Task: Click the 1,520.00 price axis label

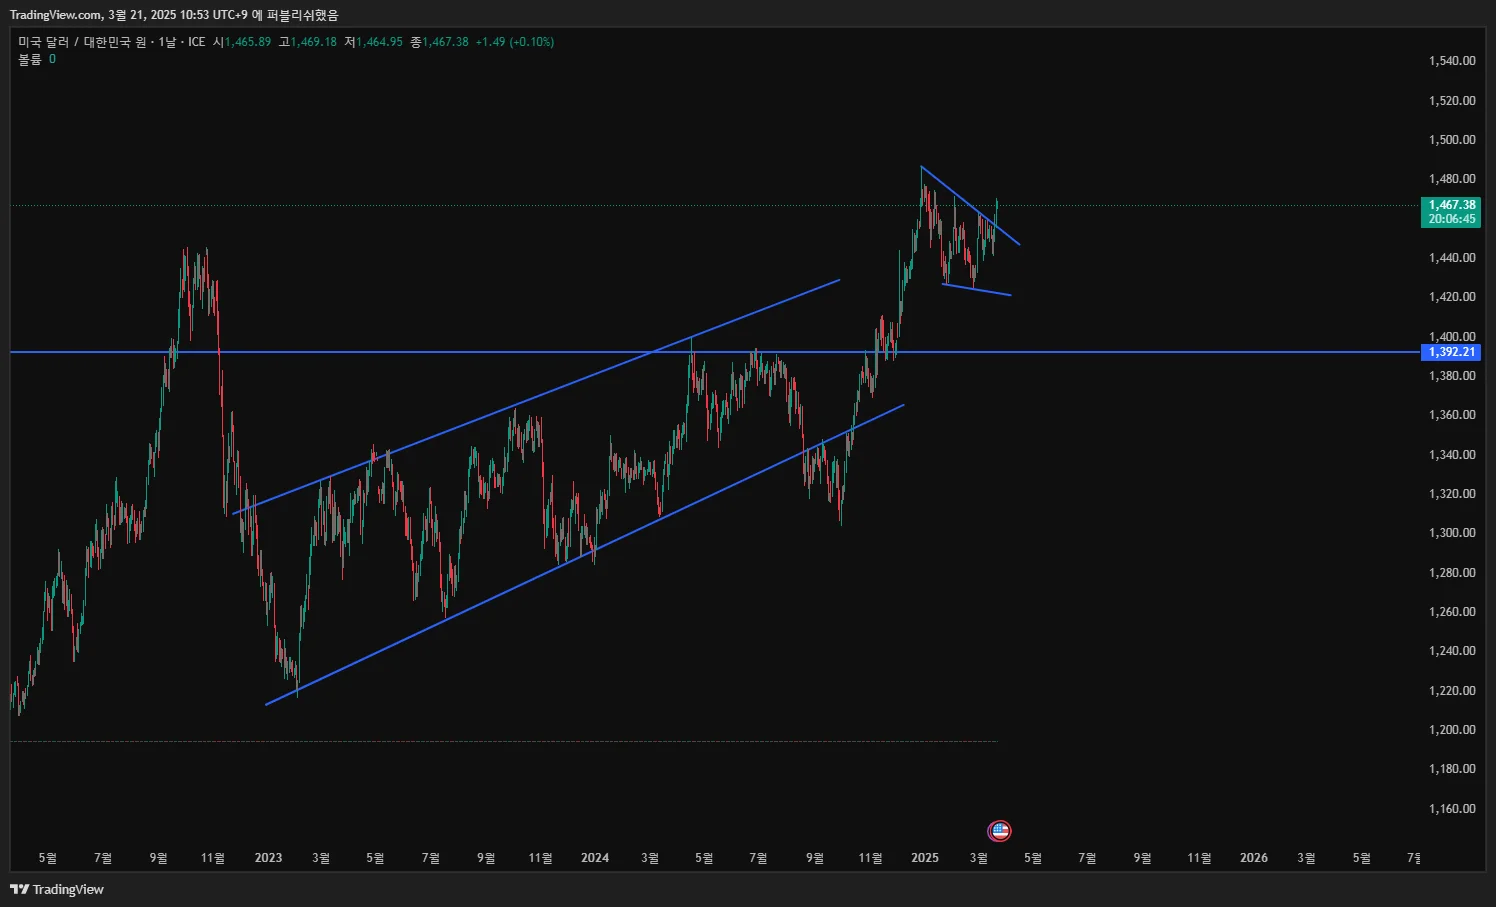Action: click(1452, 100)
